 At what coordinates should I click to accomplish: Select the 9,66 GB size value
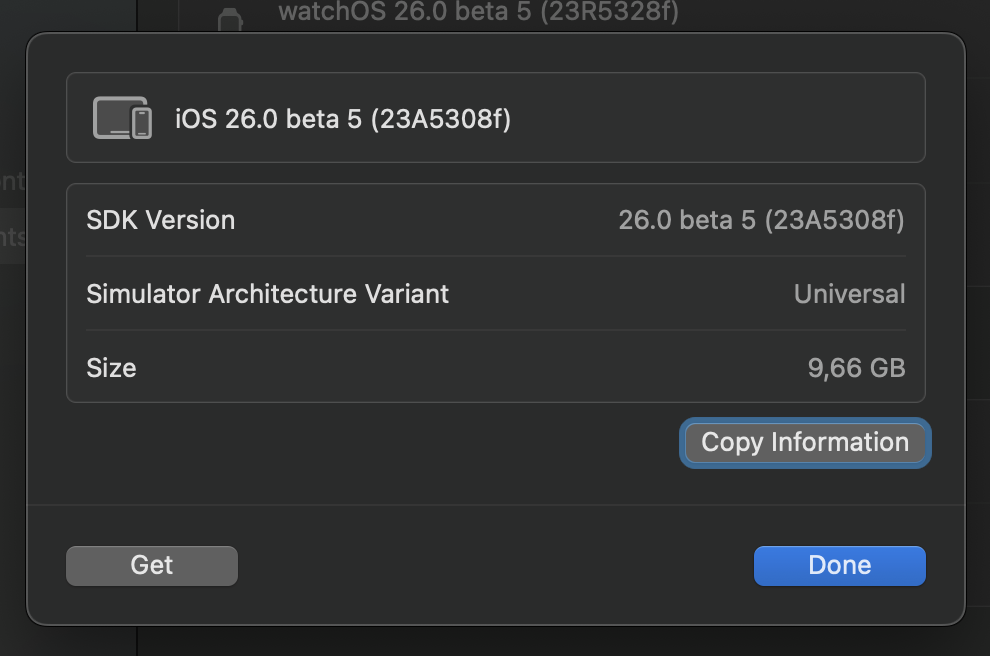(857, 368)
